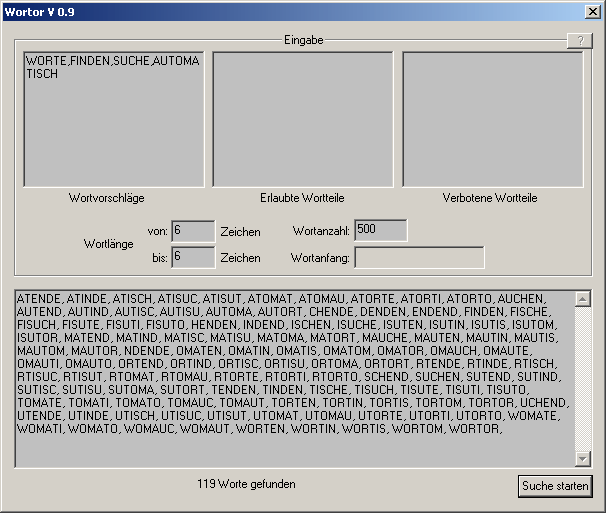Focus the empty Wortanfang input field
The image size is (606, 513).
pyautogui.click(x=419, y=257)
